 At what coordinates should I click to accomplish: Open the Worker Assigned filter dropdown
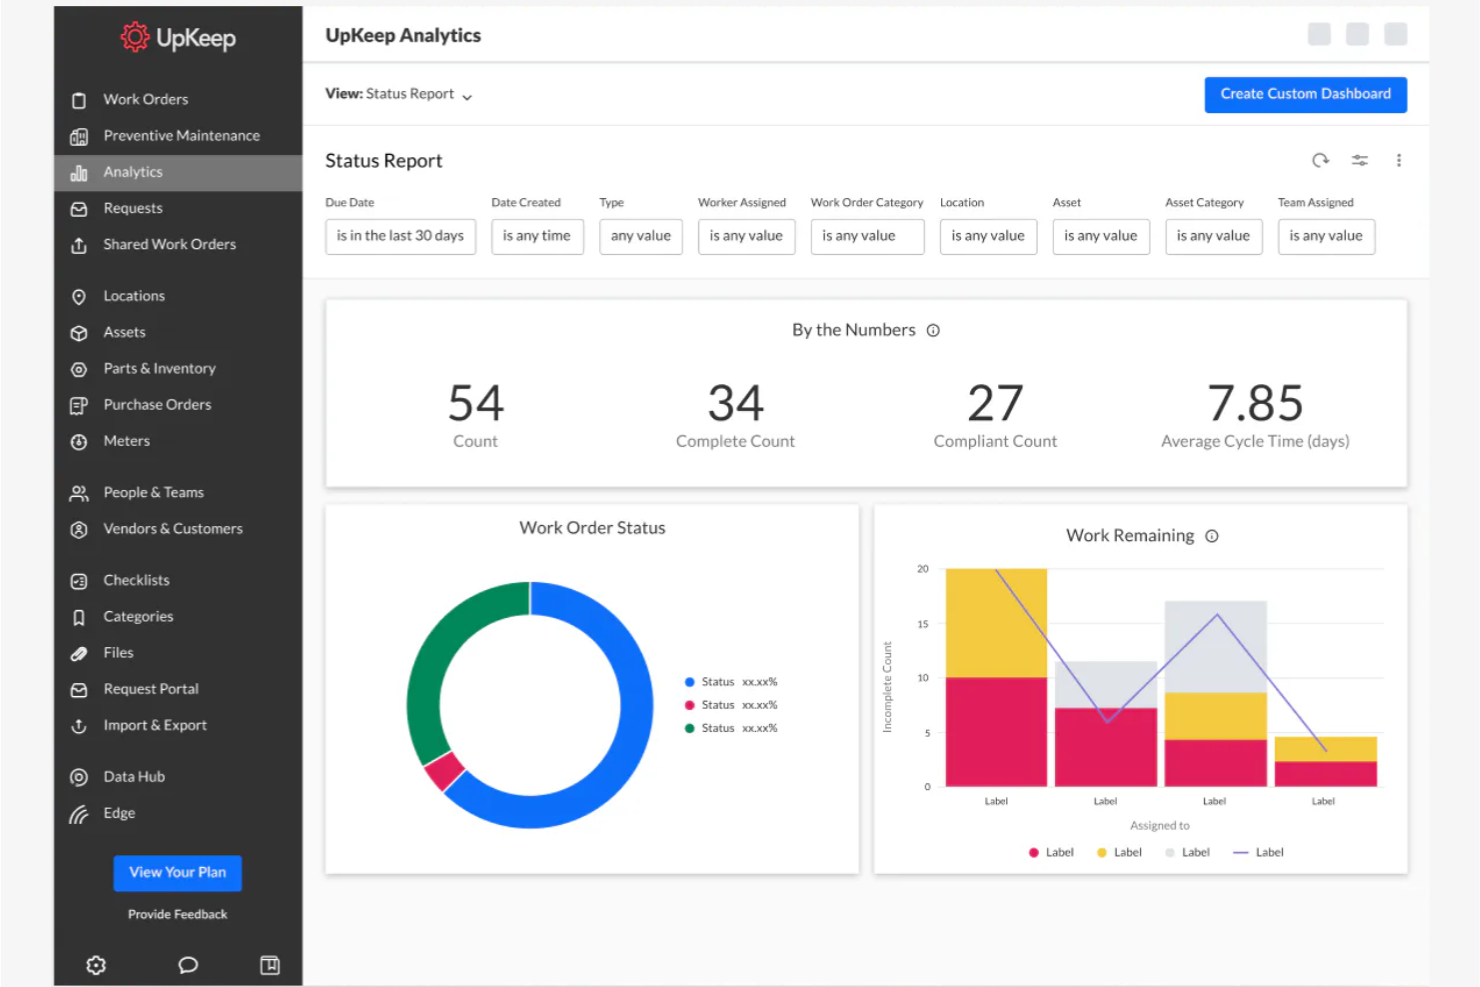746,236
